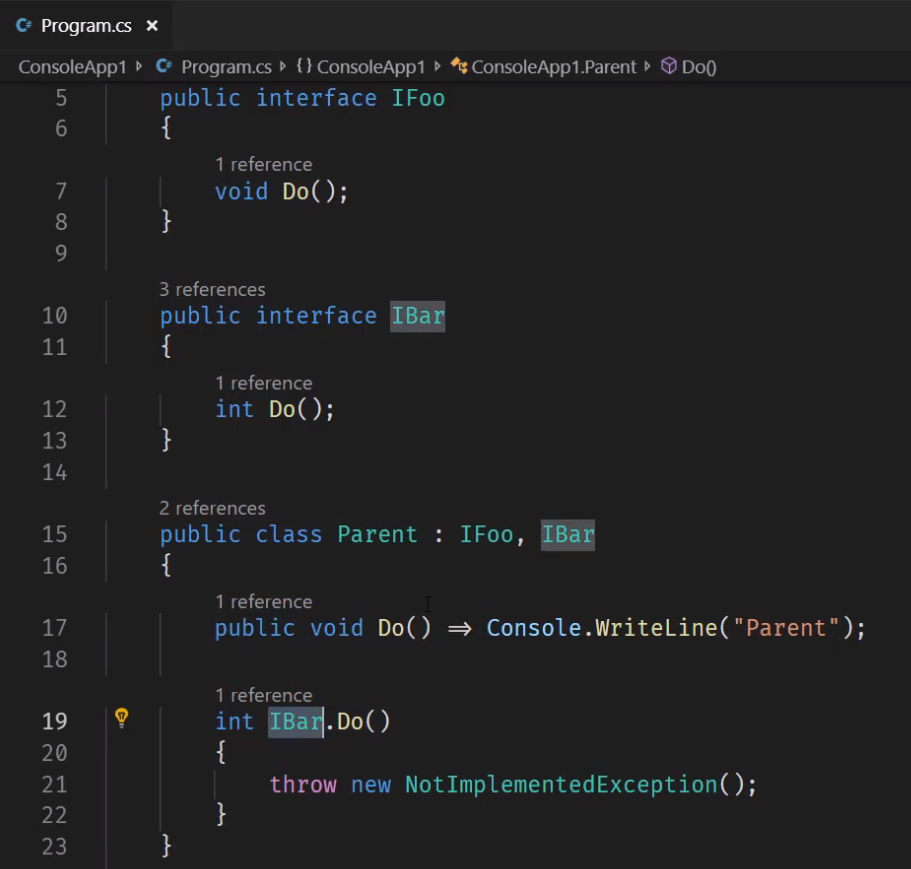Click highlighted IBar in the Parent class declaration
Image resolution: width=911 pixels, height=869 pixels.
pyautogui.click(x=568, y=534)
